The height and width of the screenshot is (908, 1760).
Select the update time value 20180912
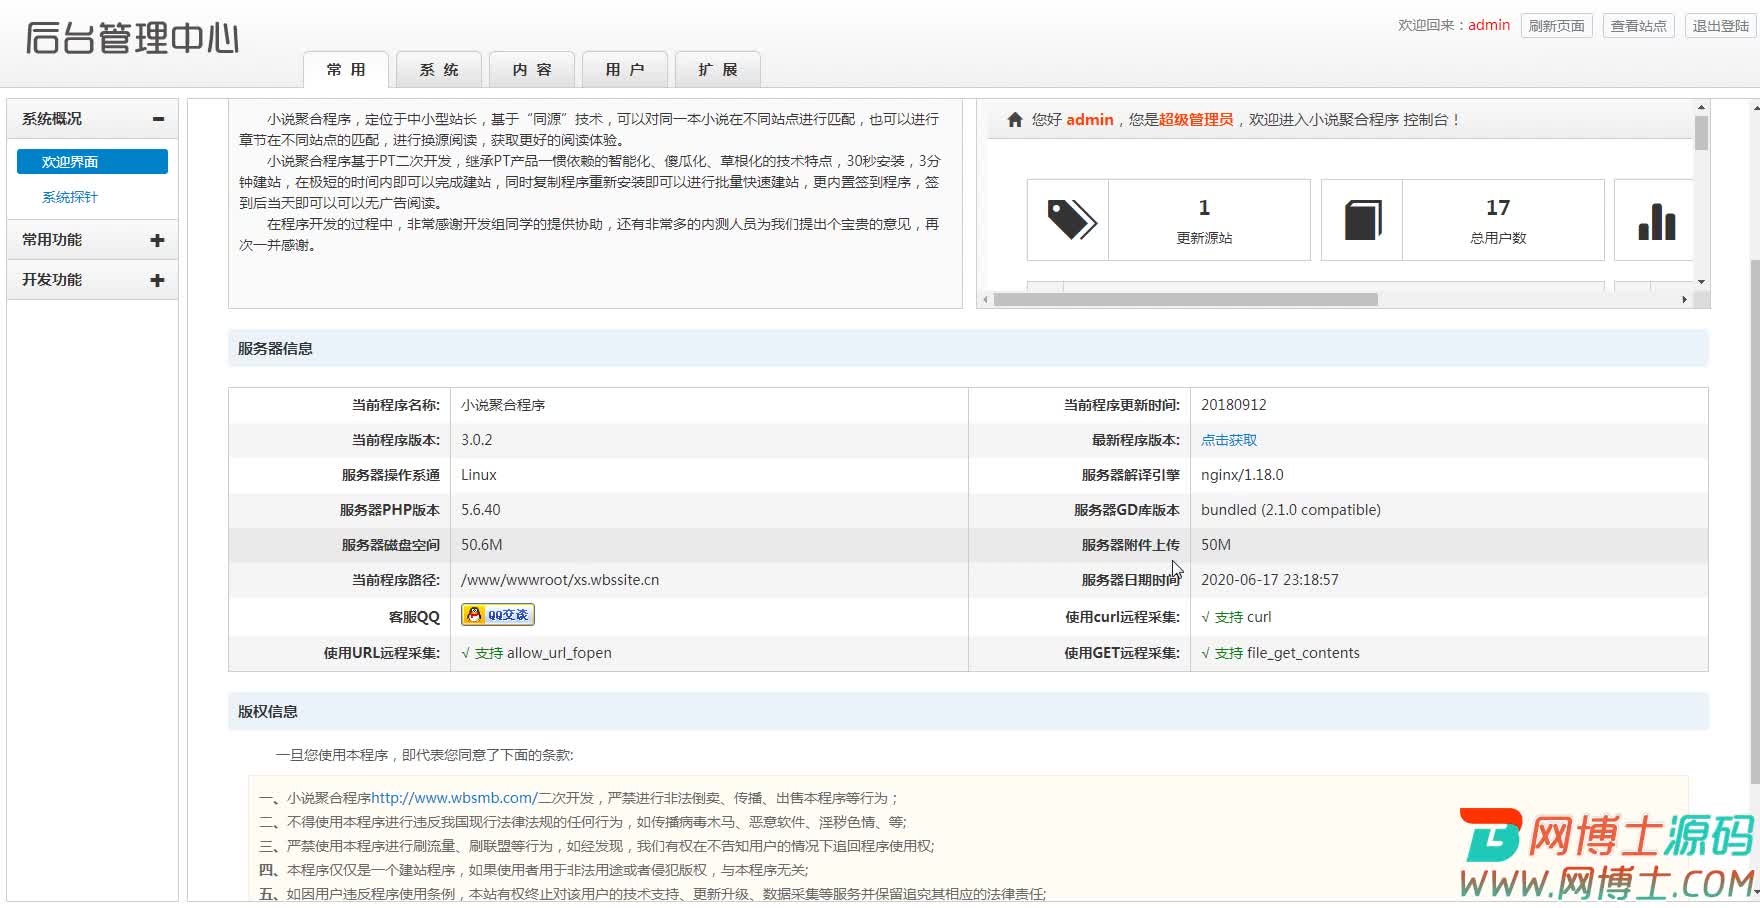(x=1234, y=405)
